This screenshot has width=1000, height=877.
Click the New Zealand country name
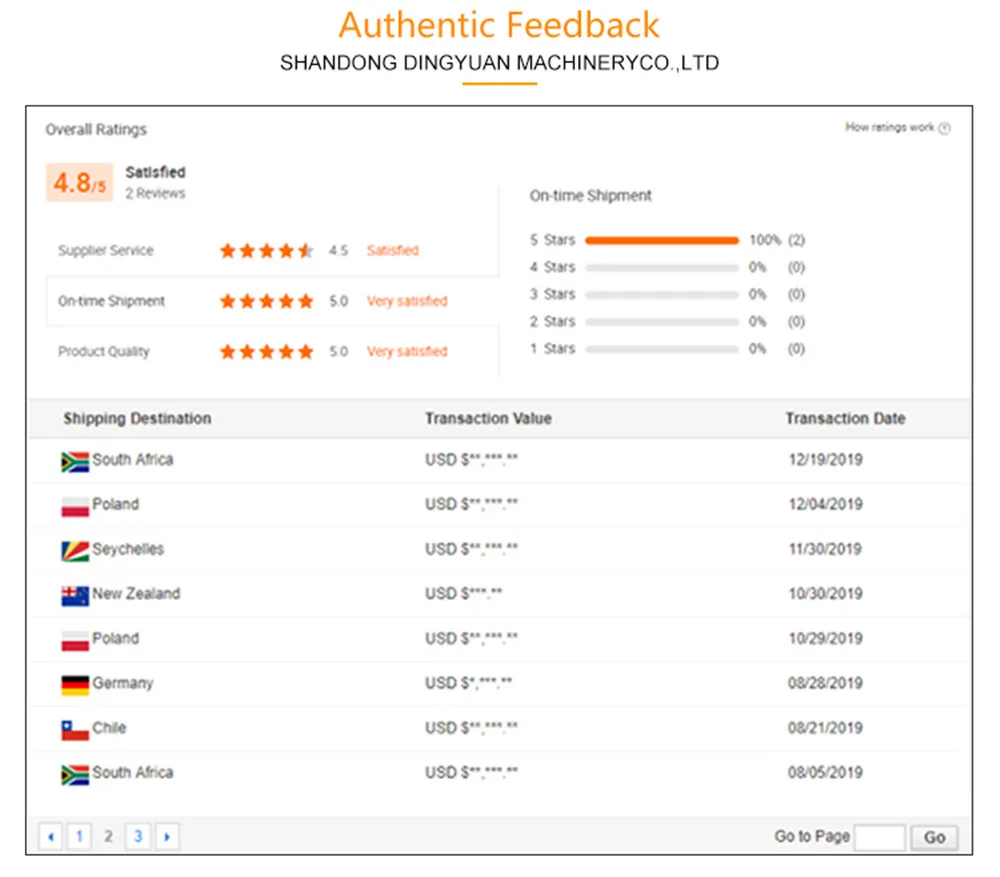click(136, 594)
